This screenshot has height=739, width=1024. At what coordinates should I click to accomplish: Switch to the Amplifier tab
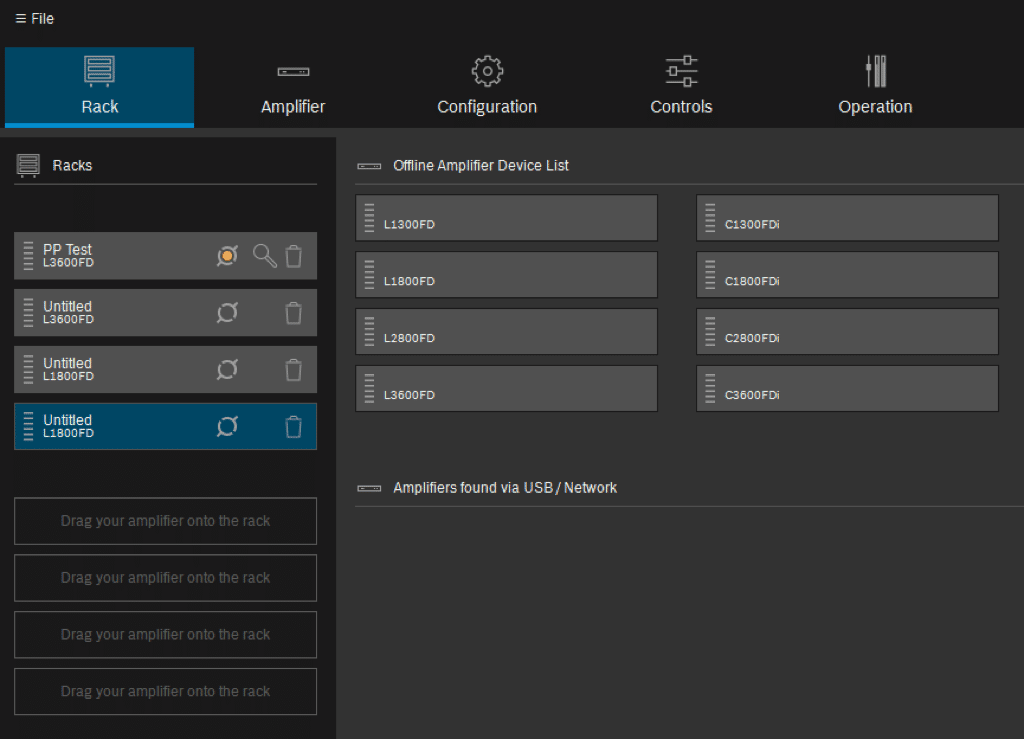pos(293,87)
